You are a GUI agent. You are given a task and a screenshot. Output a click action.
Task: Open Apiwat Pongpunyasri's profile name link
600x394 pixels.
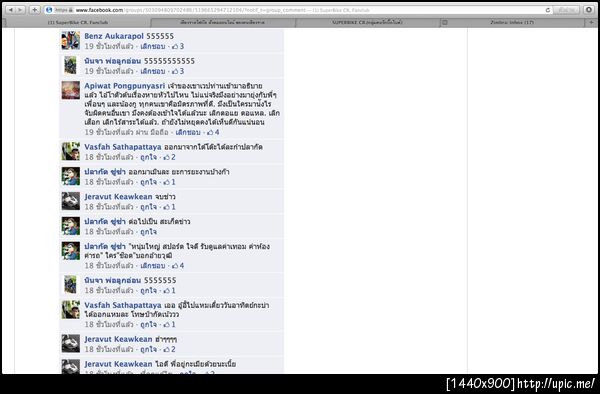coord(124,86)
